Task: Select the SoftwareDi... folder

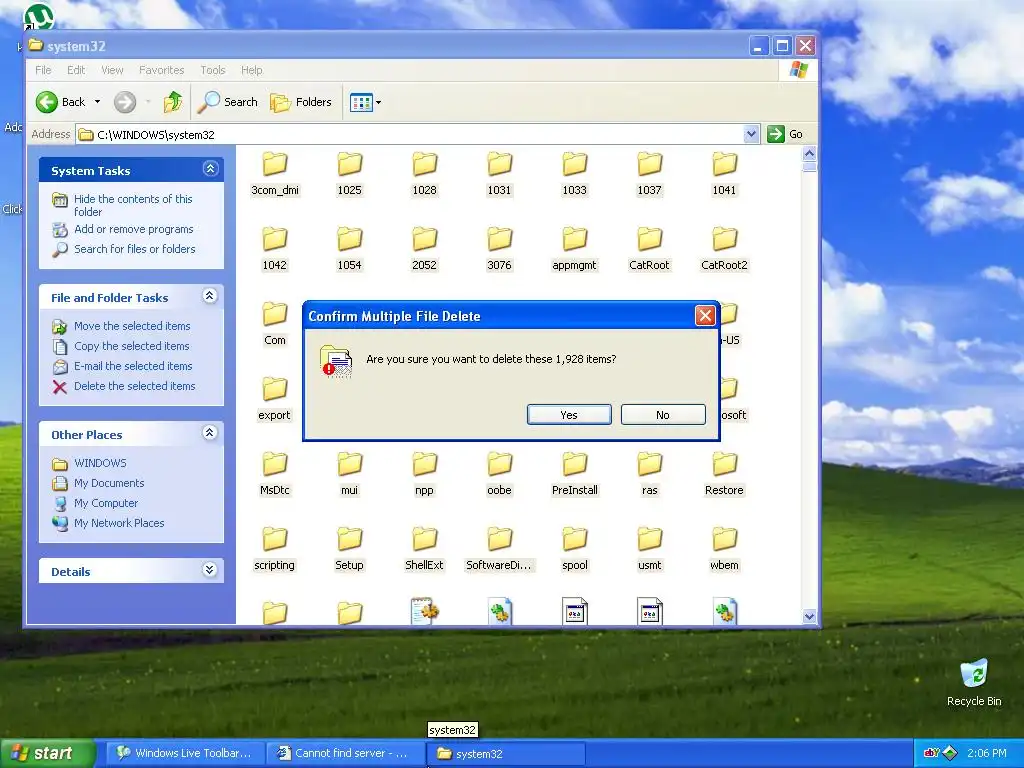Action: 500,549
